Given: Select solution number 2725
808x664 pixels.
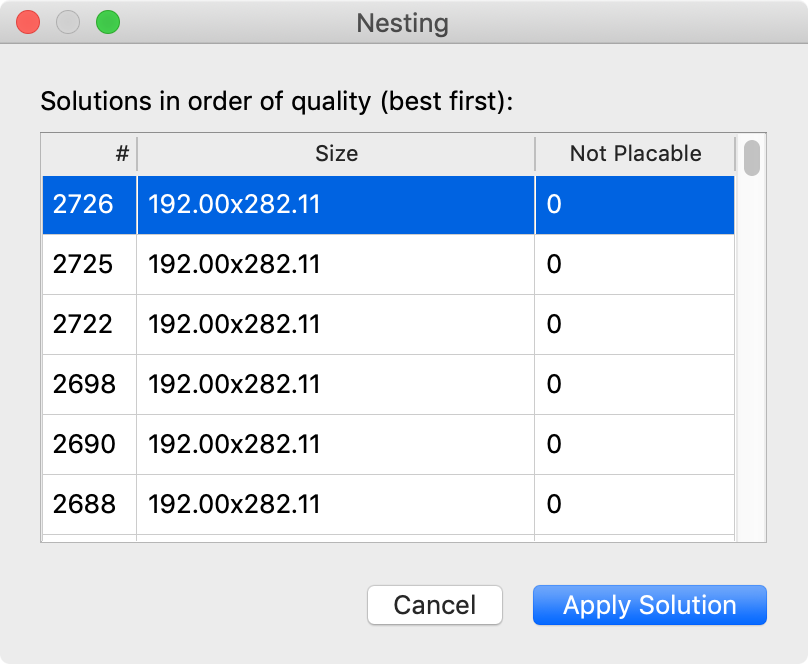Looking at the screenshot, I should point(84,265).
